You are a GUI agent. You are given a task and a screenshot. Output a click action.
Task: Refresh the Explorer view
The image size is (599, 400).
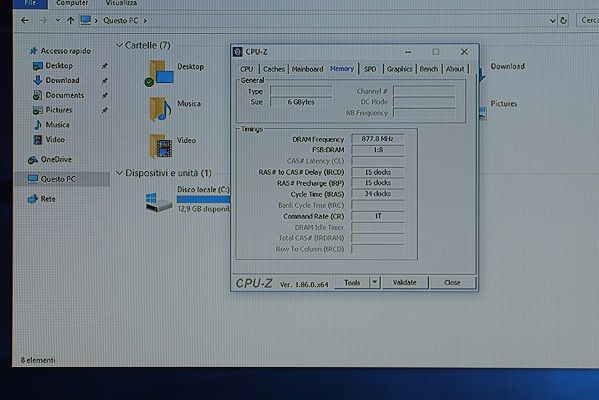point(563,21)
